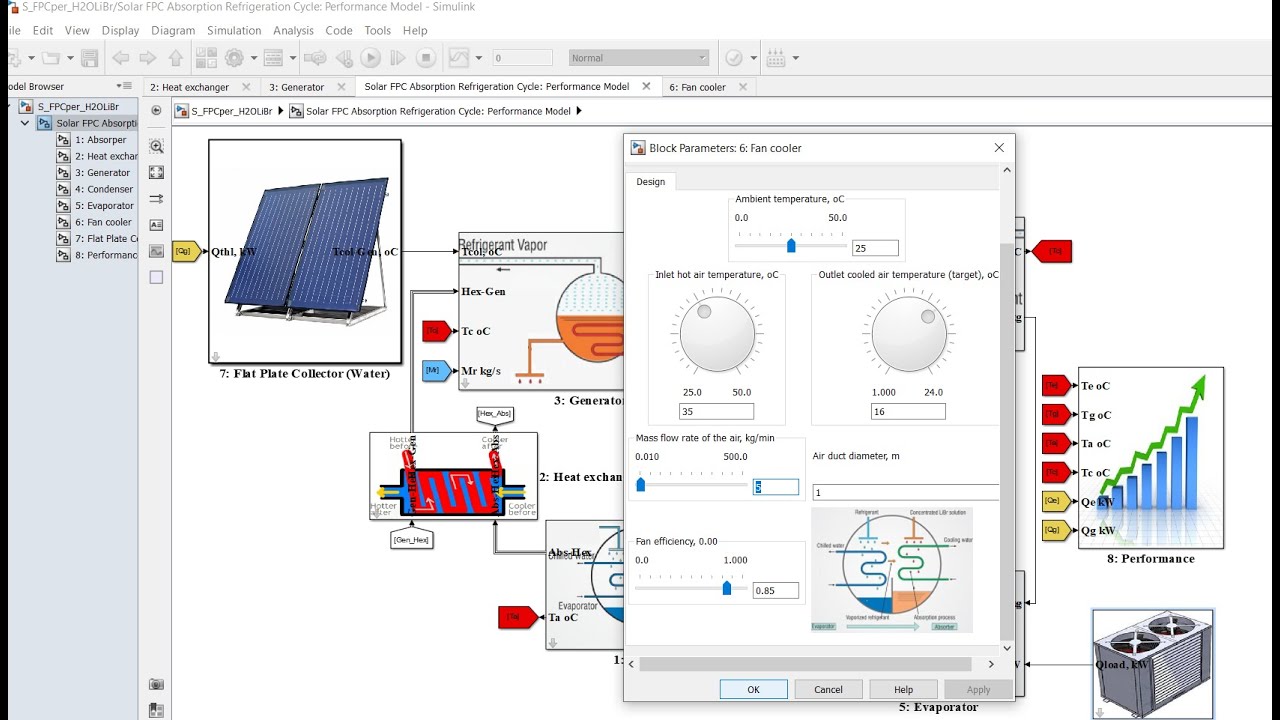Click the inlet hot air temperature field showing 35
The height and width of the screenshot is (720, 1280).
click(x=716, y=411)
